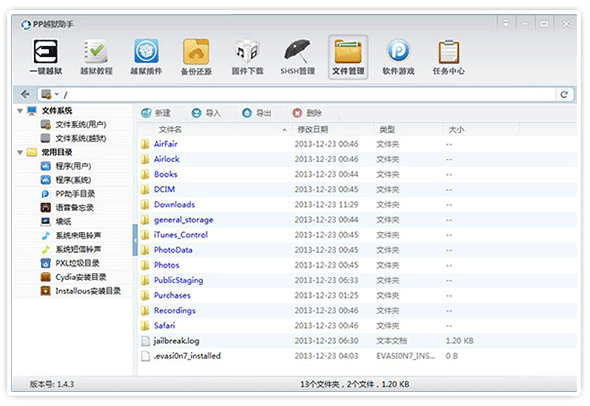The height and width of the screenshot is (406, 590).
Task: Select the Recordings folder
Action: (x=175, y=310)
